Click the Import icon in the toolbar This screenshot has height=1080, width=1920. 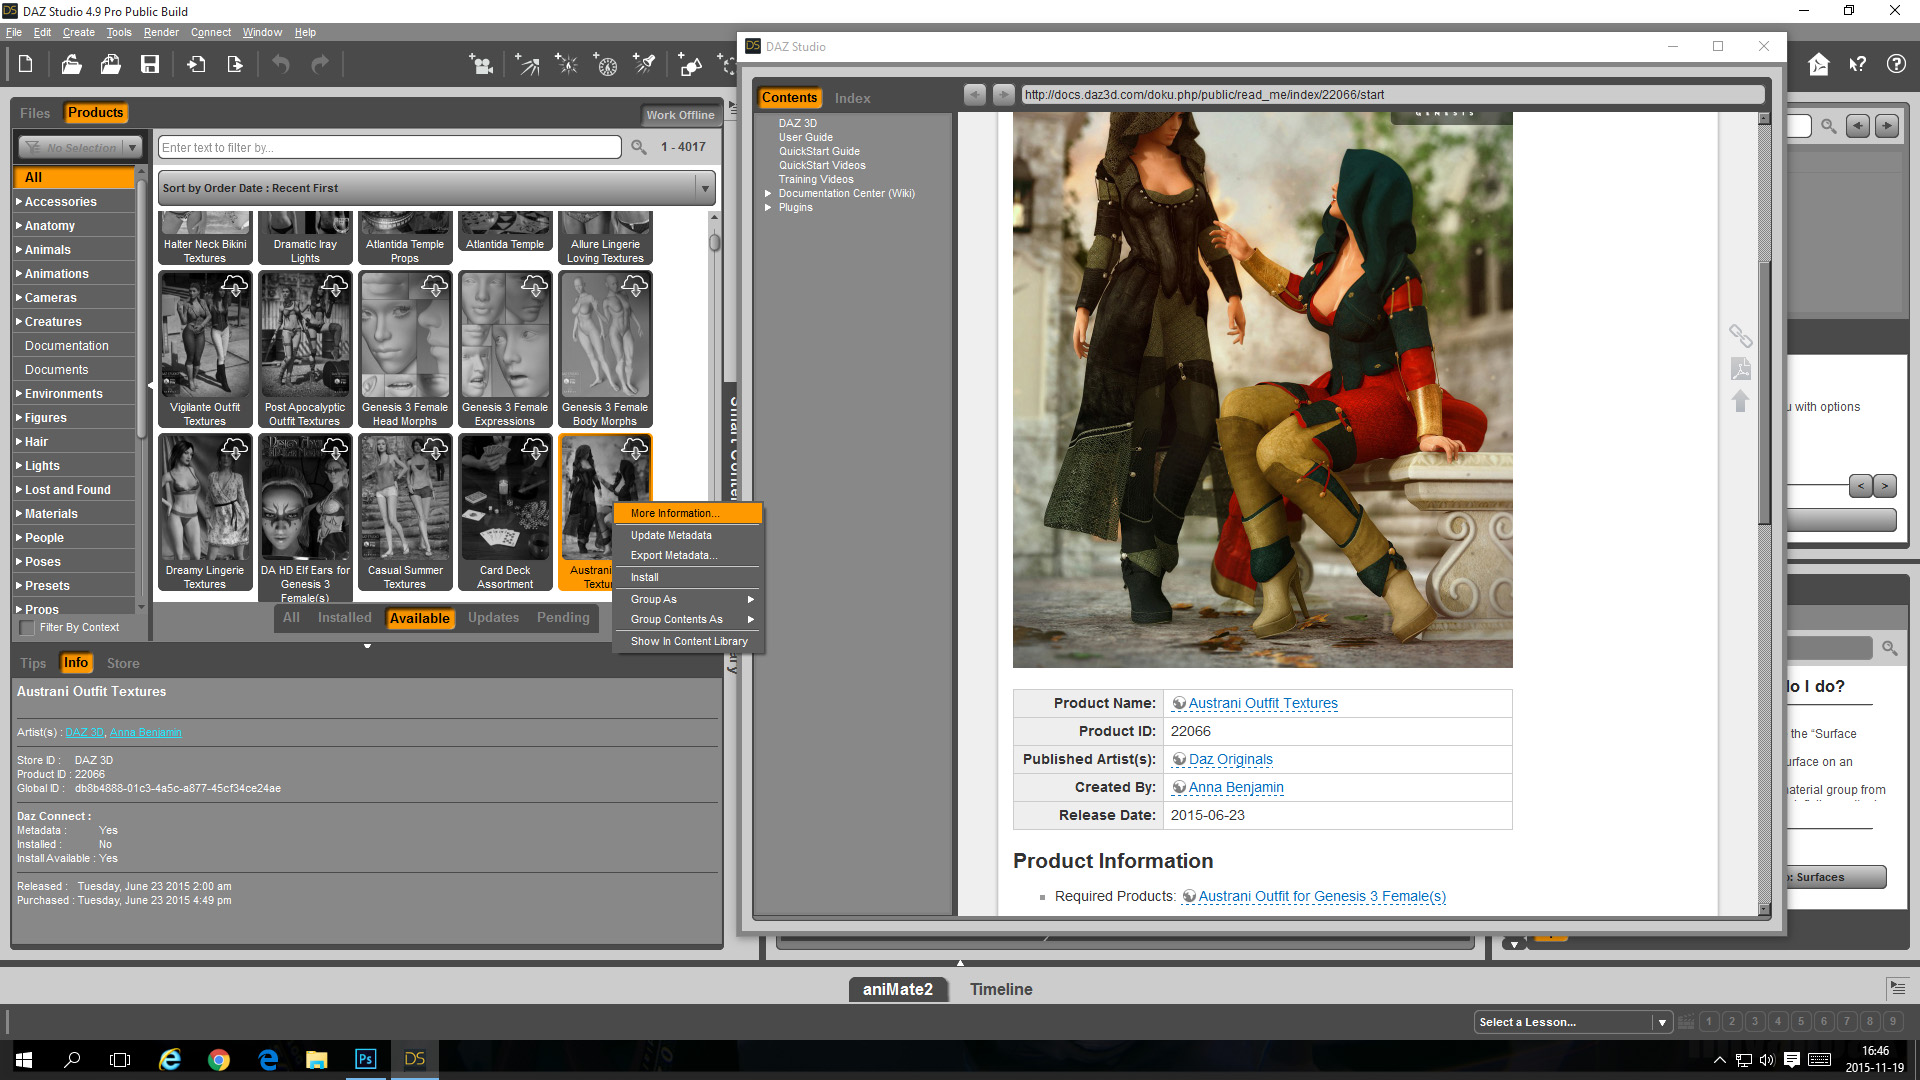pyautogui.click(x=196, y=65)
